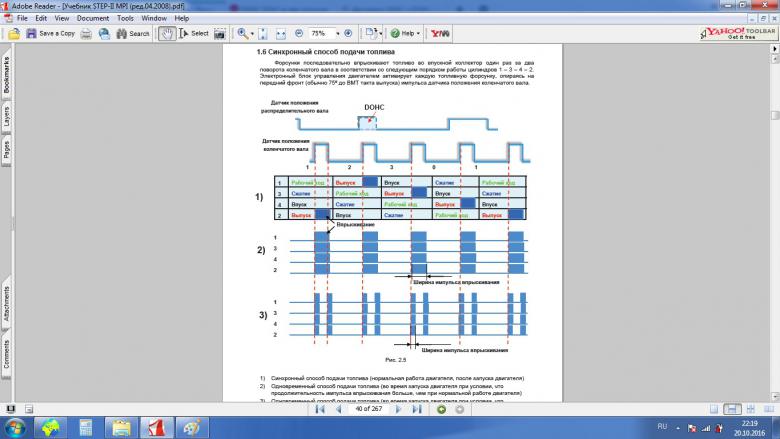Switch to Single Page layout
This screenshot has width=780, height=439.
pos(714,409)
